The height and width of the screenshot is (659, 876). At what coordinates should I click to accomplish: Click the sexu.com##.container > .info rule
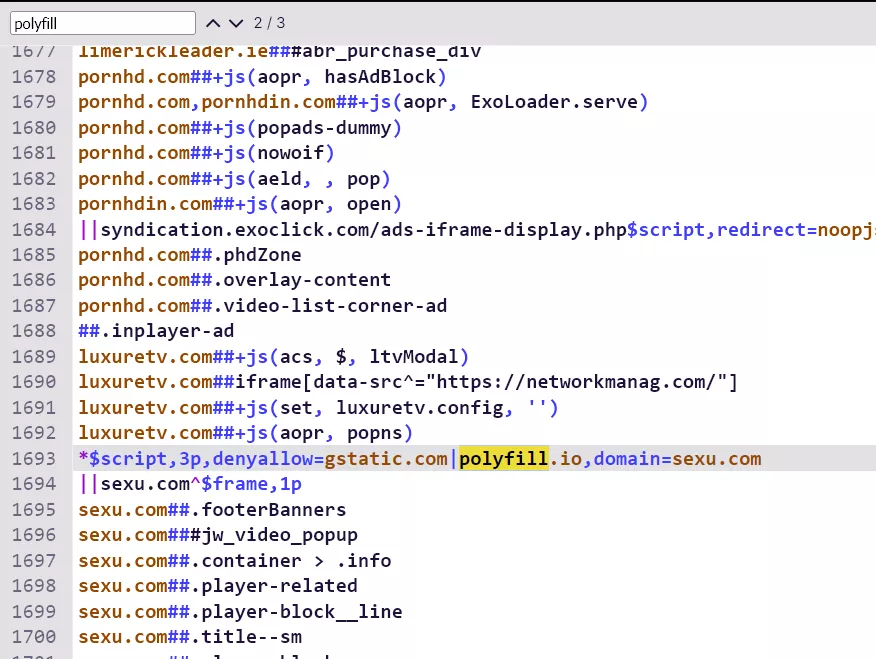pos(234,561)
